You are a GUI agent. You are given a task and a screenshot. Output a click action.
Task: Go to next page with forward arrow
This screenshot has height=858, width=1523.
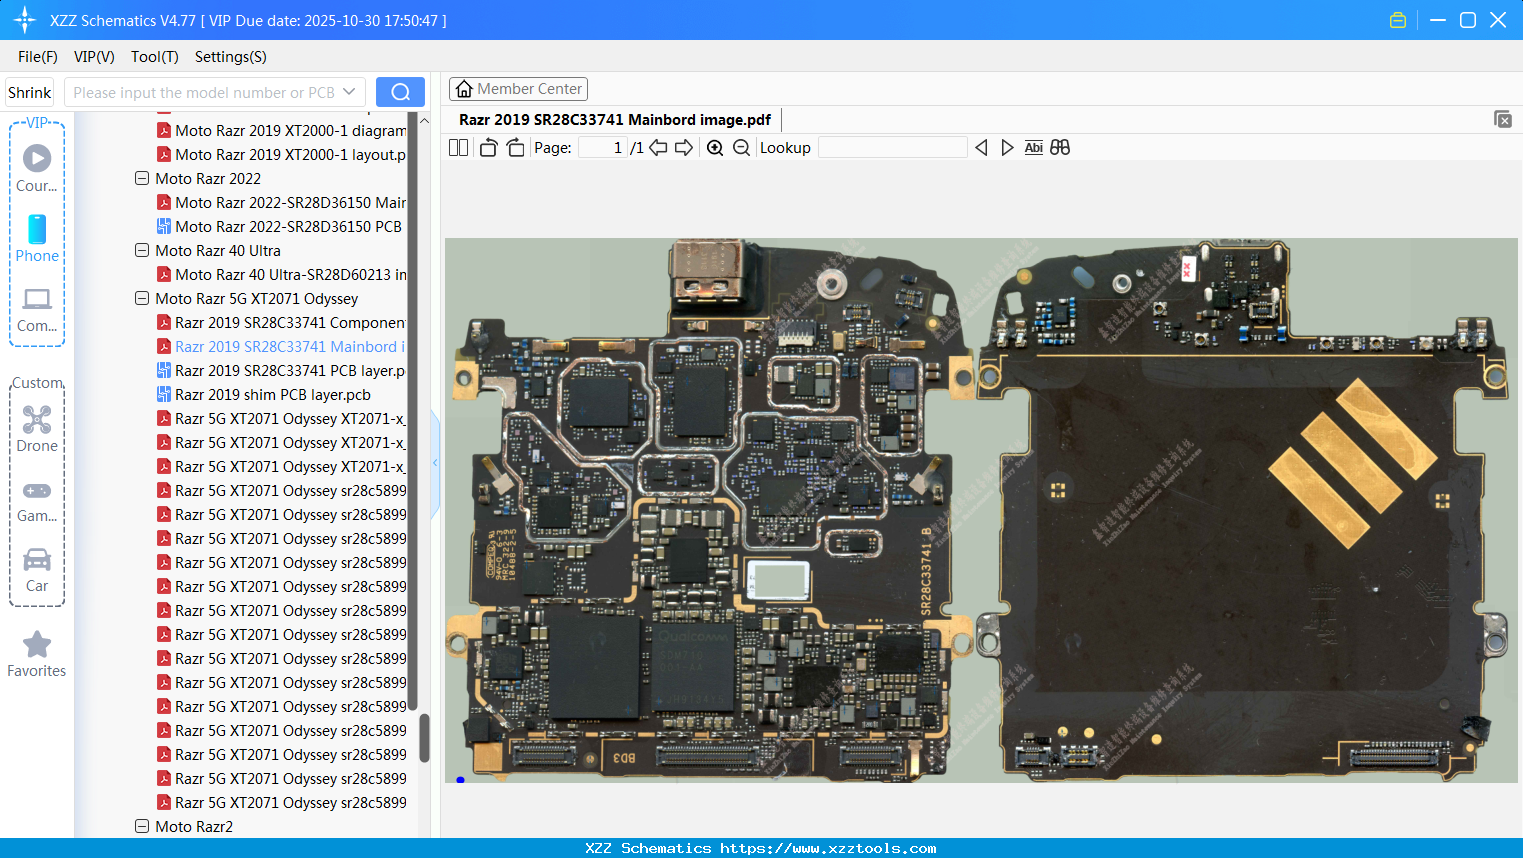684,147
